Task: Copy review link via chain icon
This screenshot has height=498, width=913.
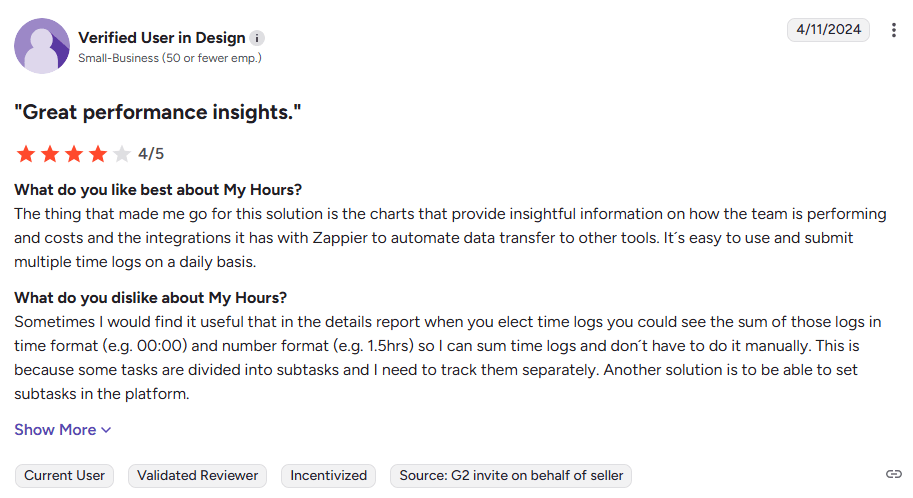Action: [x=894, y=474]
